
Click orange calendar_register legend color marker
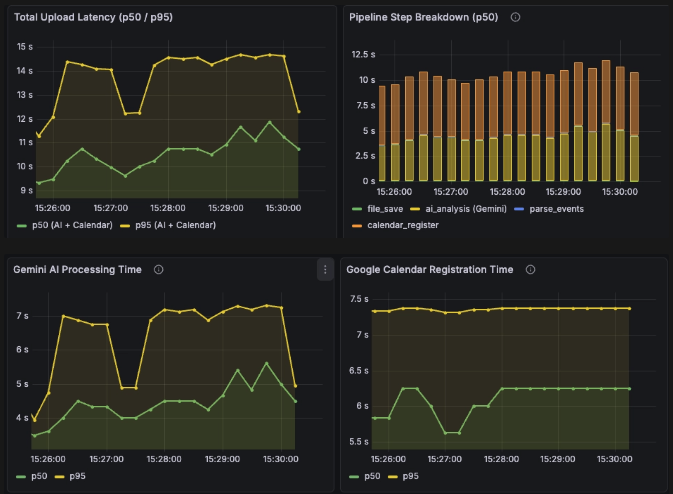(x=356, y=224)
